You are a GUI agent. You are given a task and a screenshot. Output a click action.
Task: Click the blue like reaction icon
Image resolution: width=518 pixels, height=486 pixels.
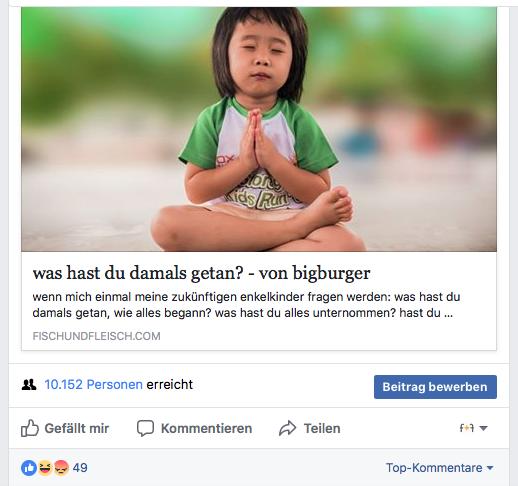click(29, 468)
